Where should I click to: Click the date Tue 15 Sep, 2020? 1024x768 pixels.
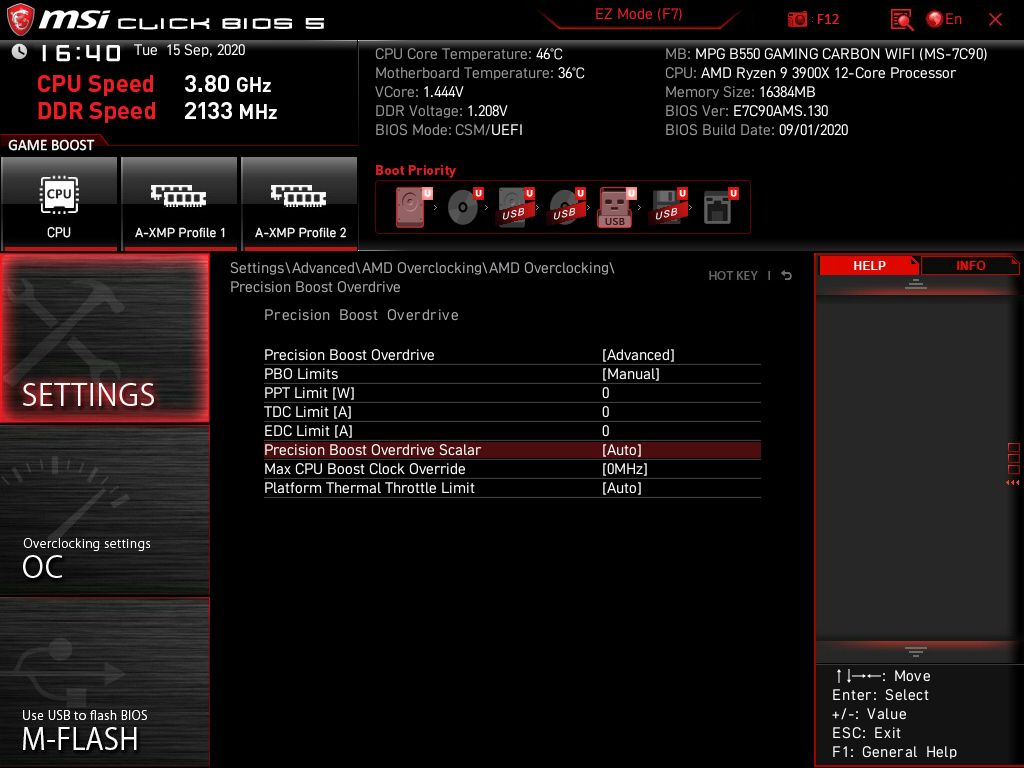pyautogui.click(x=189, y=50)
